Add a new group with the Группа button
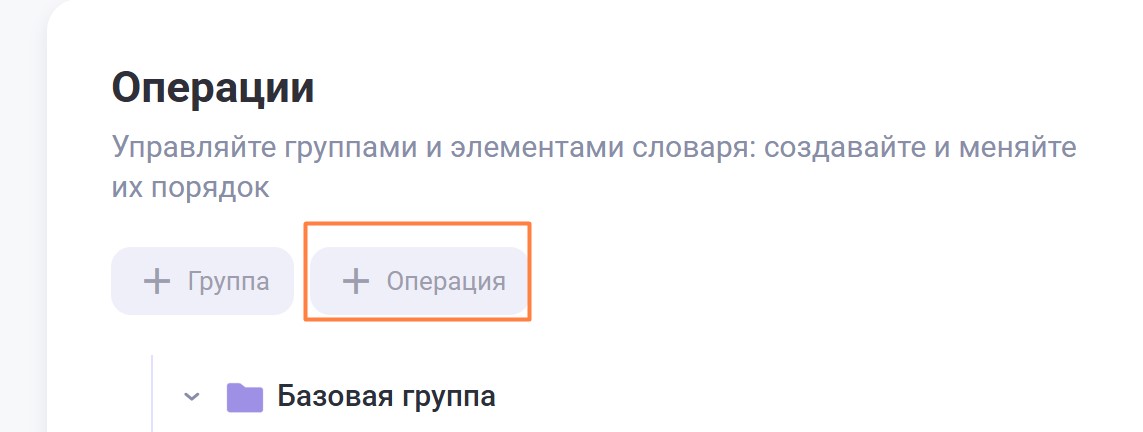Image resolution: width=1143 pixels, height=432 pixels. point(202,281)
